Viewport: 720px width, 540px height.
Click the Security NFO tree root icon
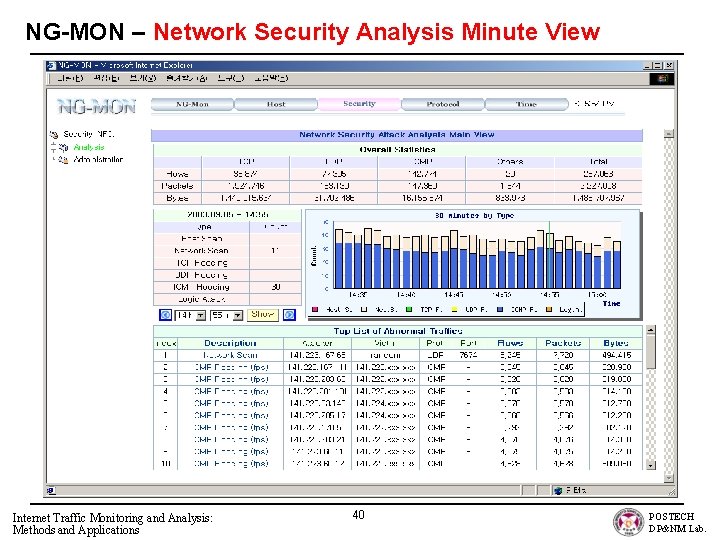(x=54, y=135)
